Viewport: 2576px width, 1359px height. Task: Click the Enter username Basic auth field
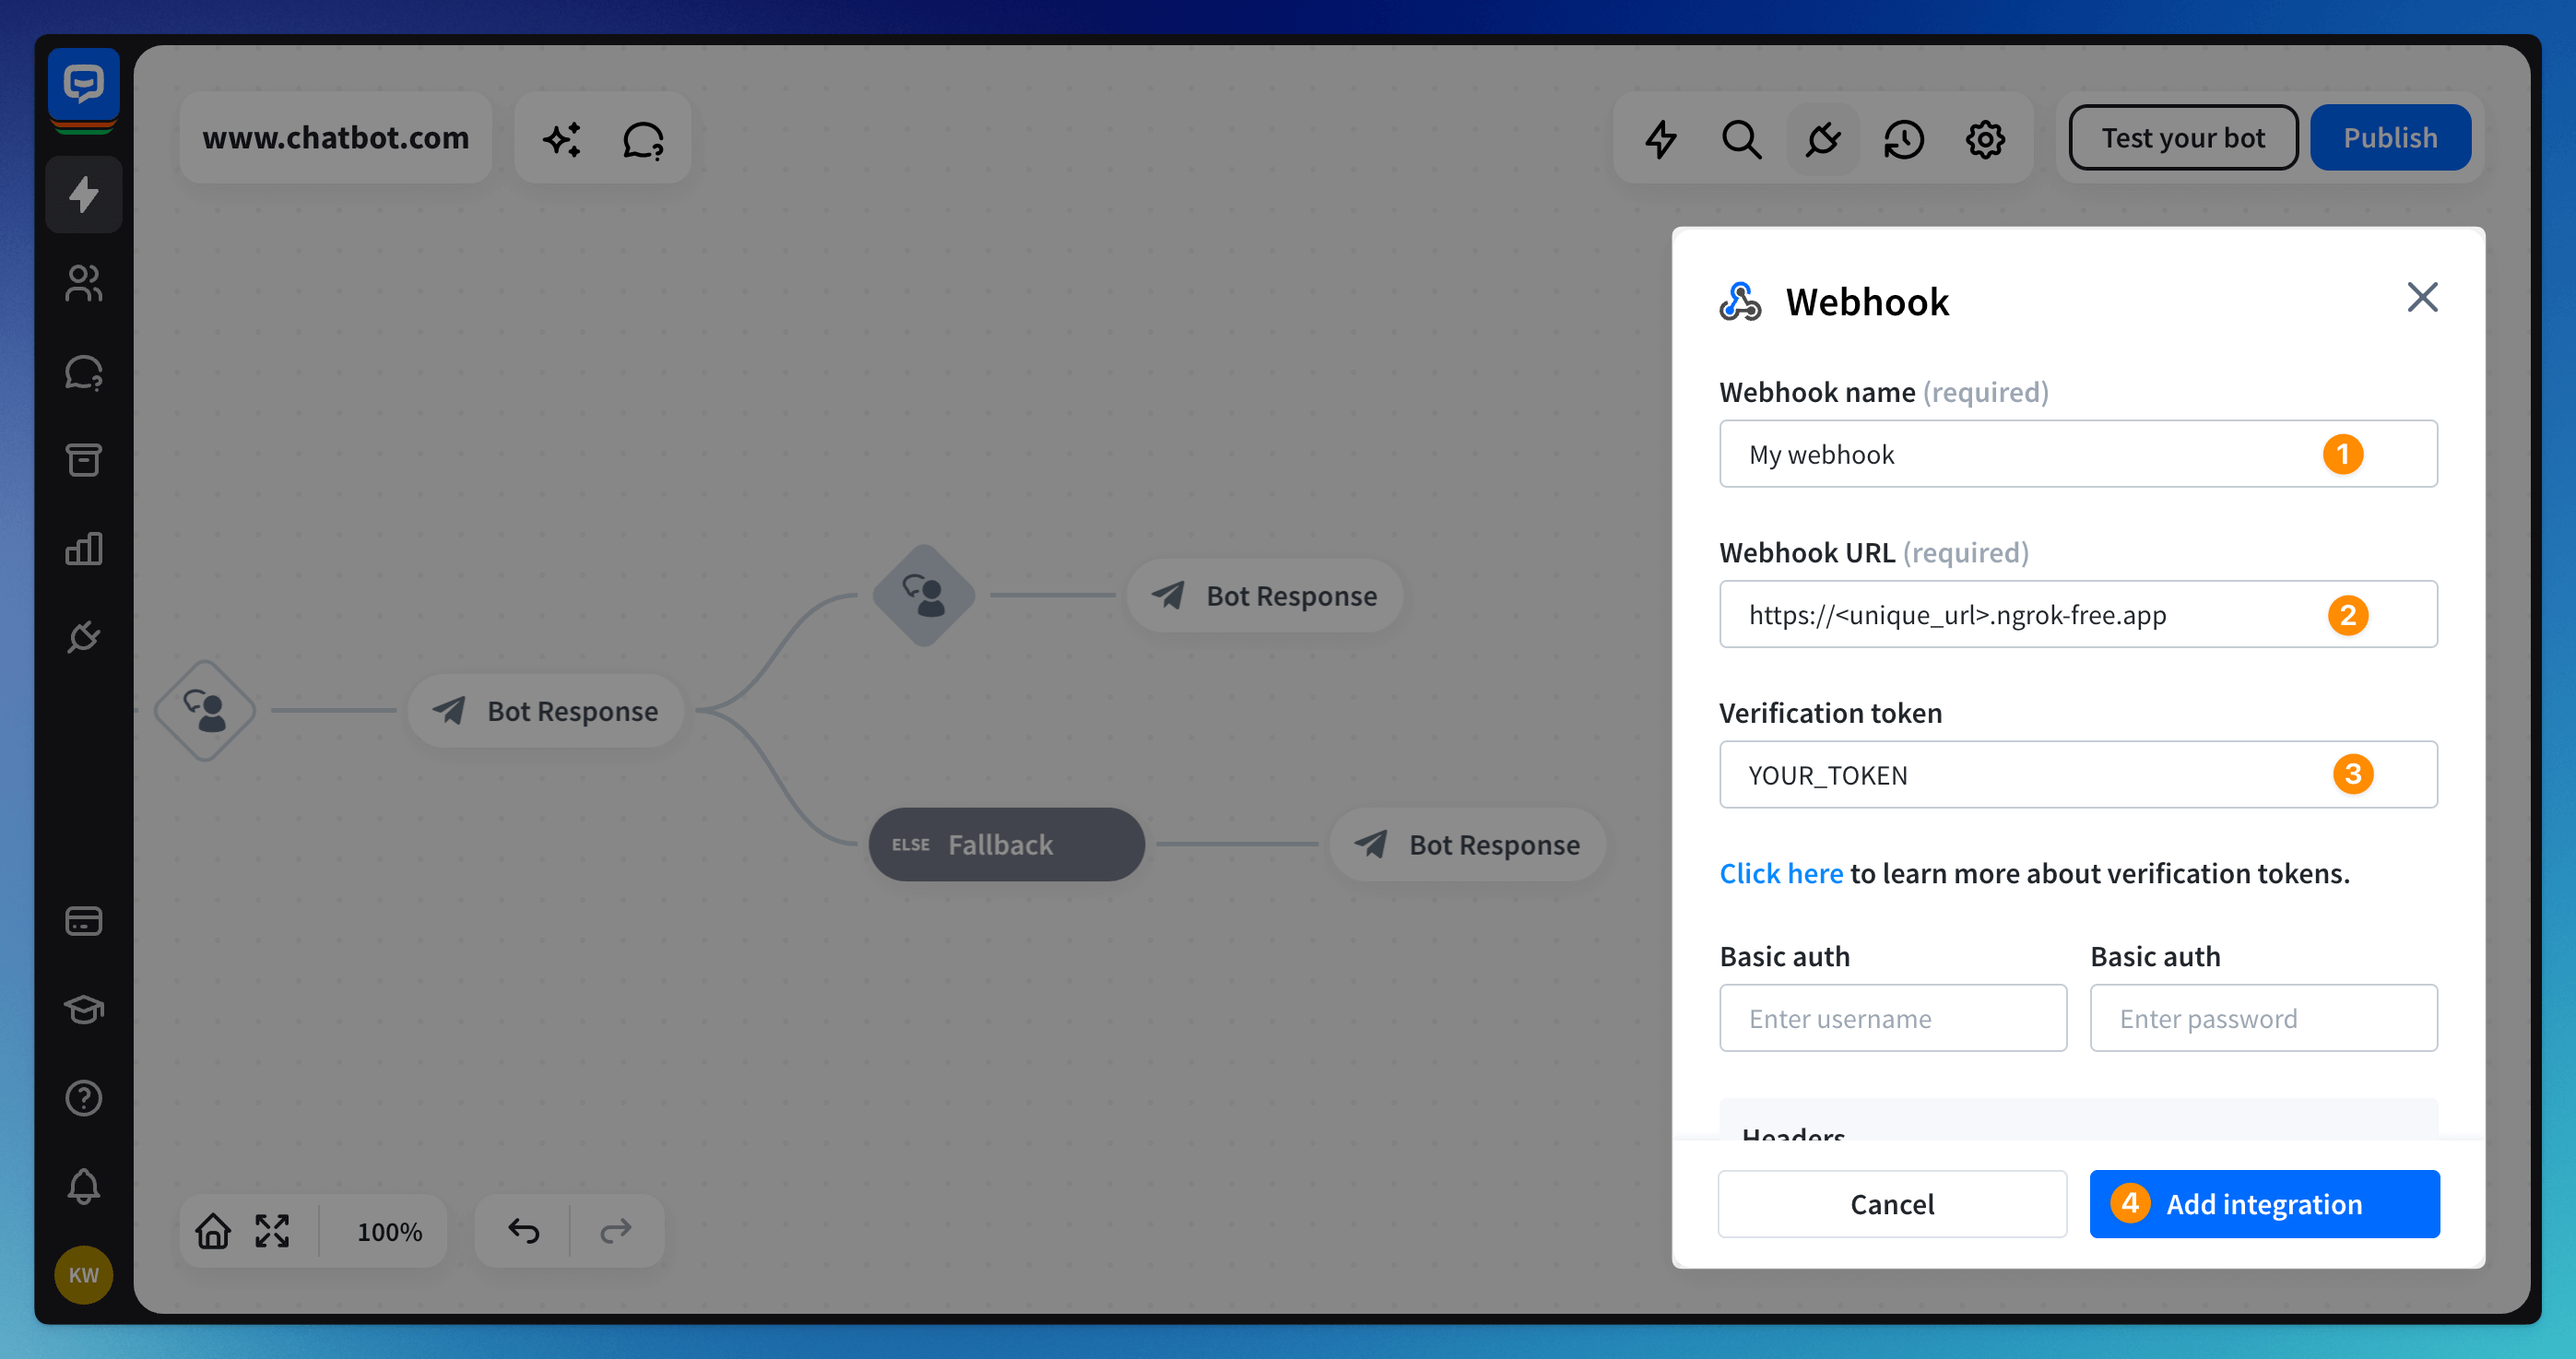(1892, 1018)
